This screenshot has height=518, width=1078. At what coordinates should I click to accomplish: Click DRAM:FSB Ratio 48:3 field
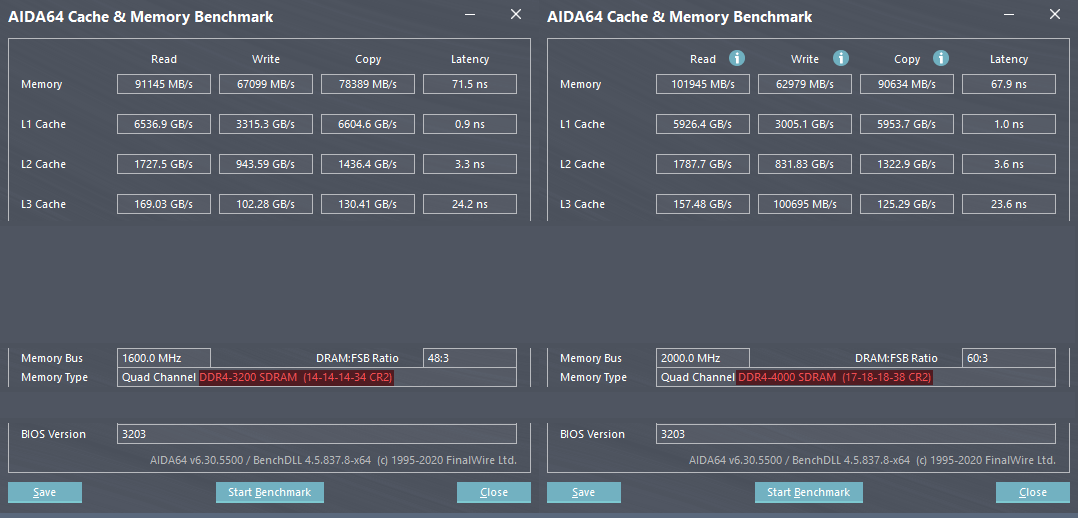click(x=470, y=358)
